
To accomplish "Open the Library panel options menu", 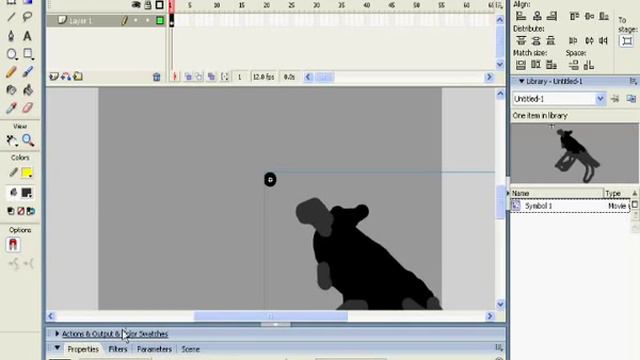I will (633, 81).
